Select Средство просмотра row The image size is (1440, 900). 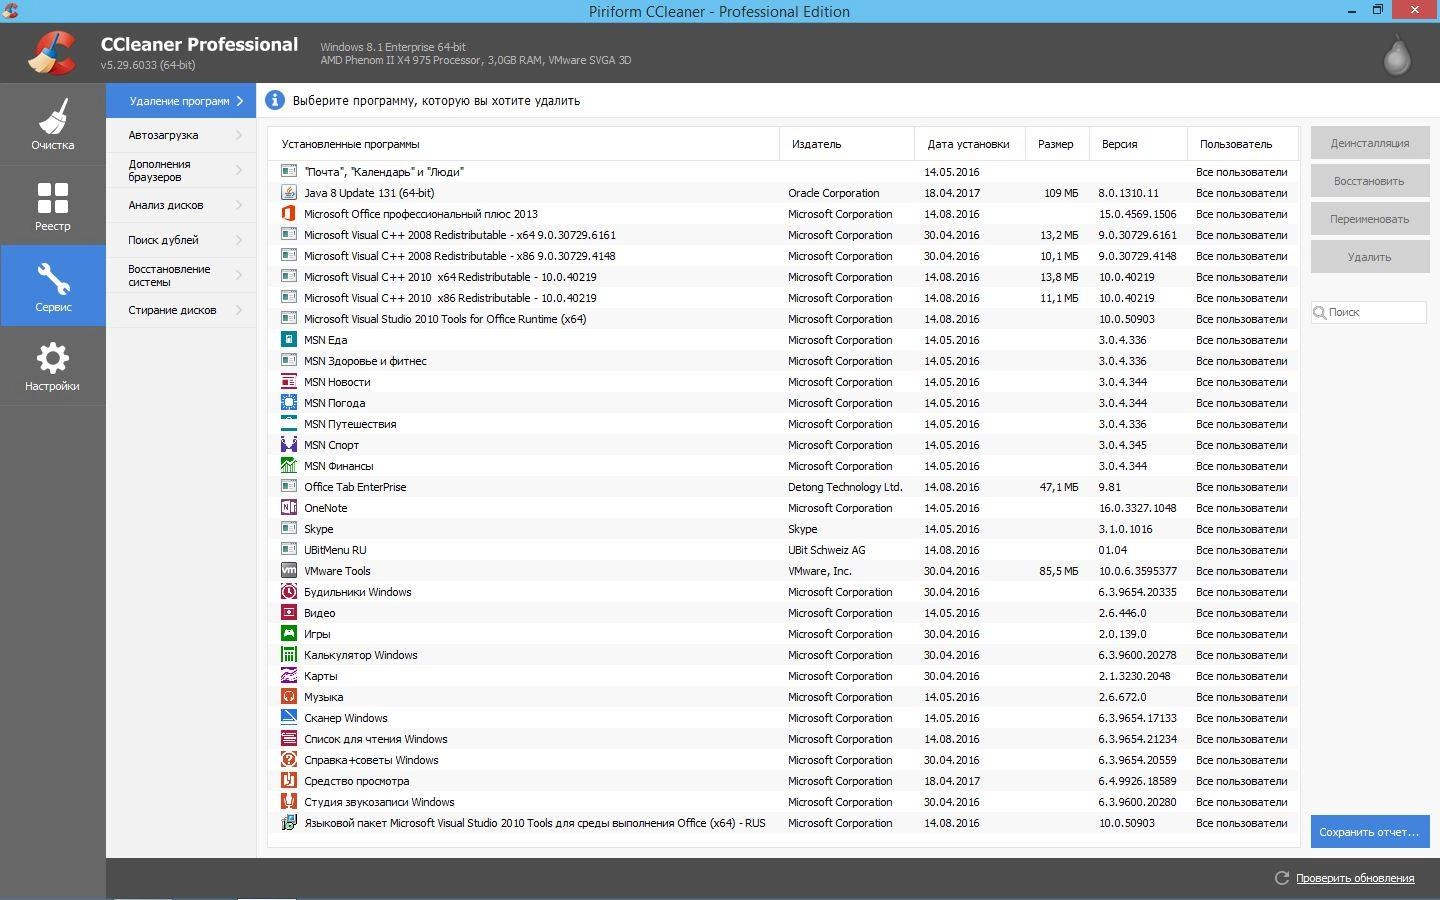pyautogui.click(x=783, y=781)
